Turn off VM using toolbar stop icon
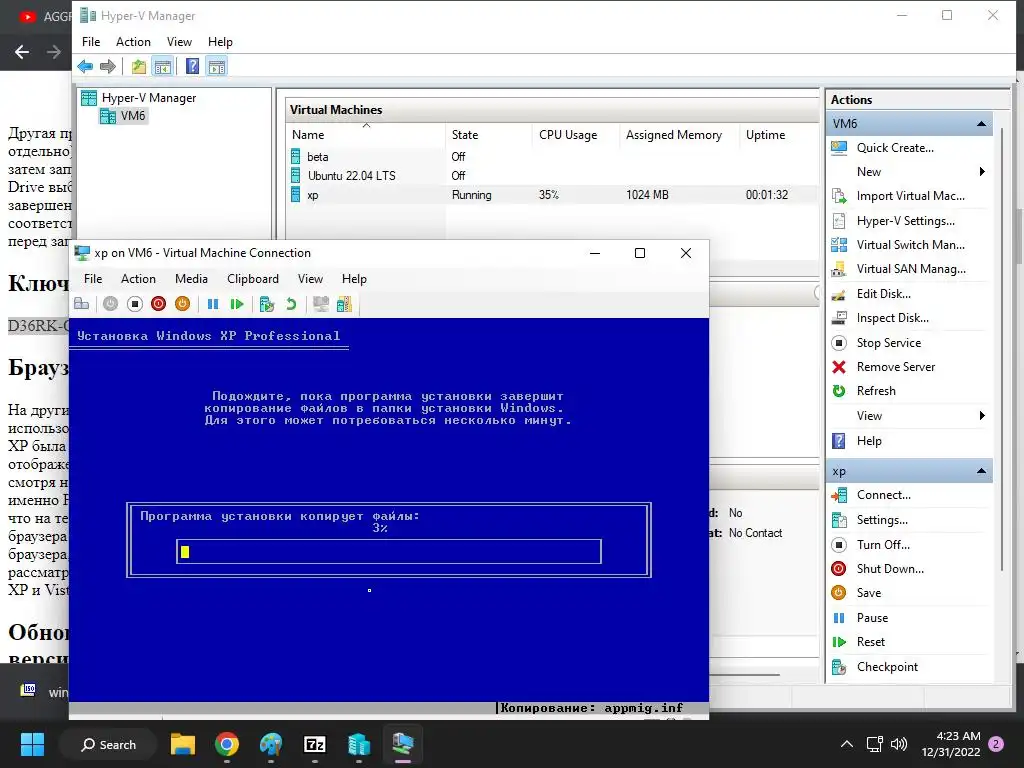This screenshot has height=768, width=1024. (x=135, y=304)
